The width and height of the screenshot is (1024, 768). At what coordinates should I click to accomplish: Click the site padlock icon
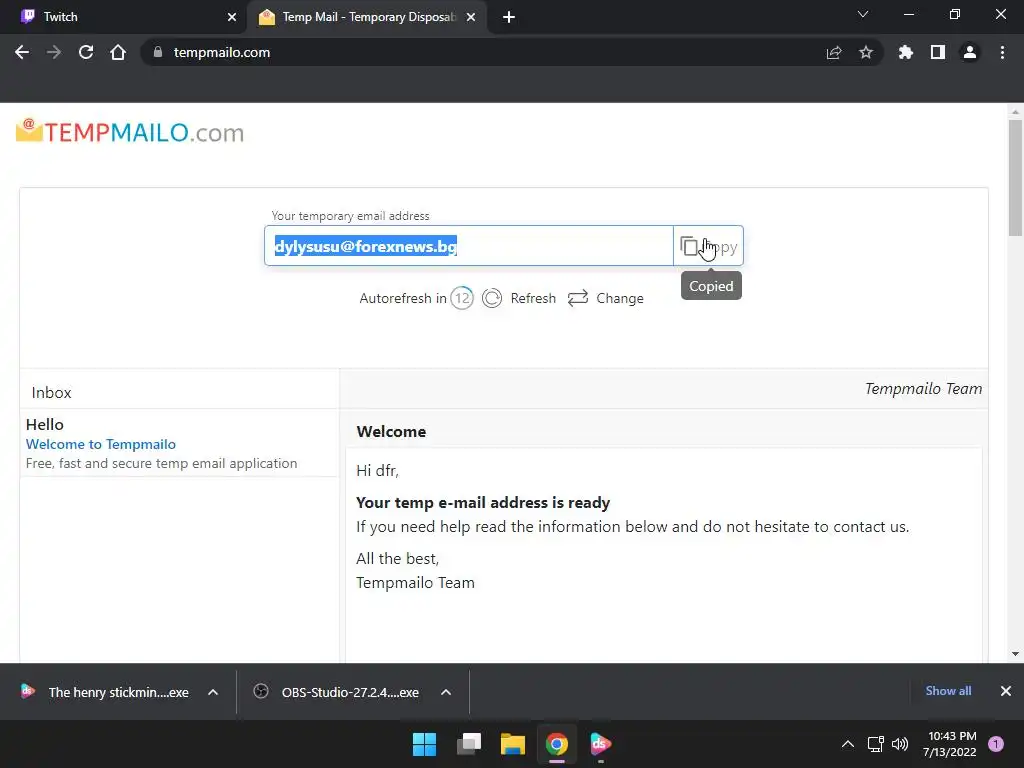click(157, 52)
